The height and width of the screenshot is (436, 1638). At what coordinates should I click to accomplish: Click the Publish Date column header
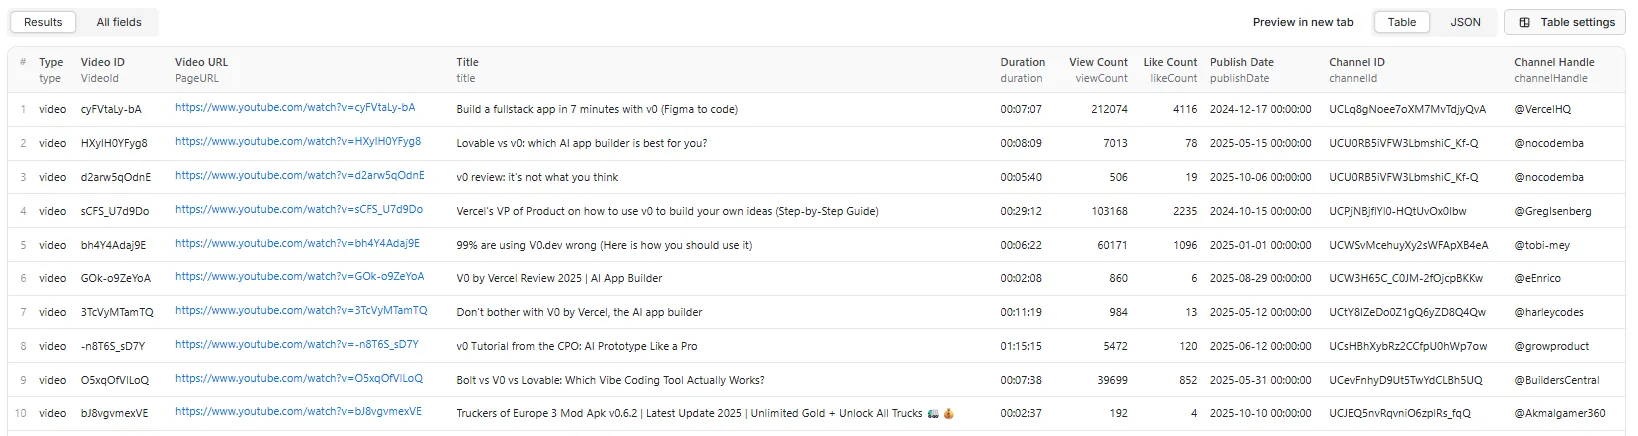(1242, 62)
